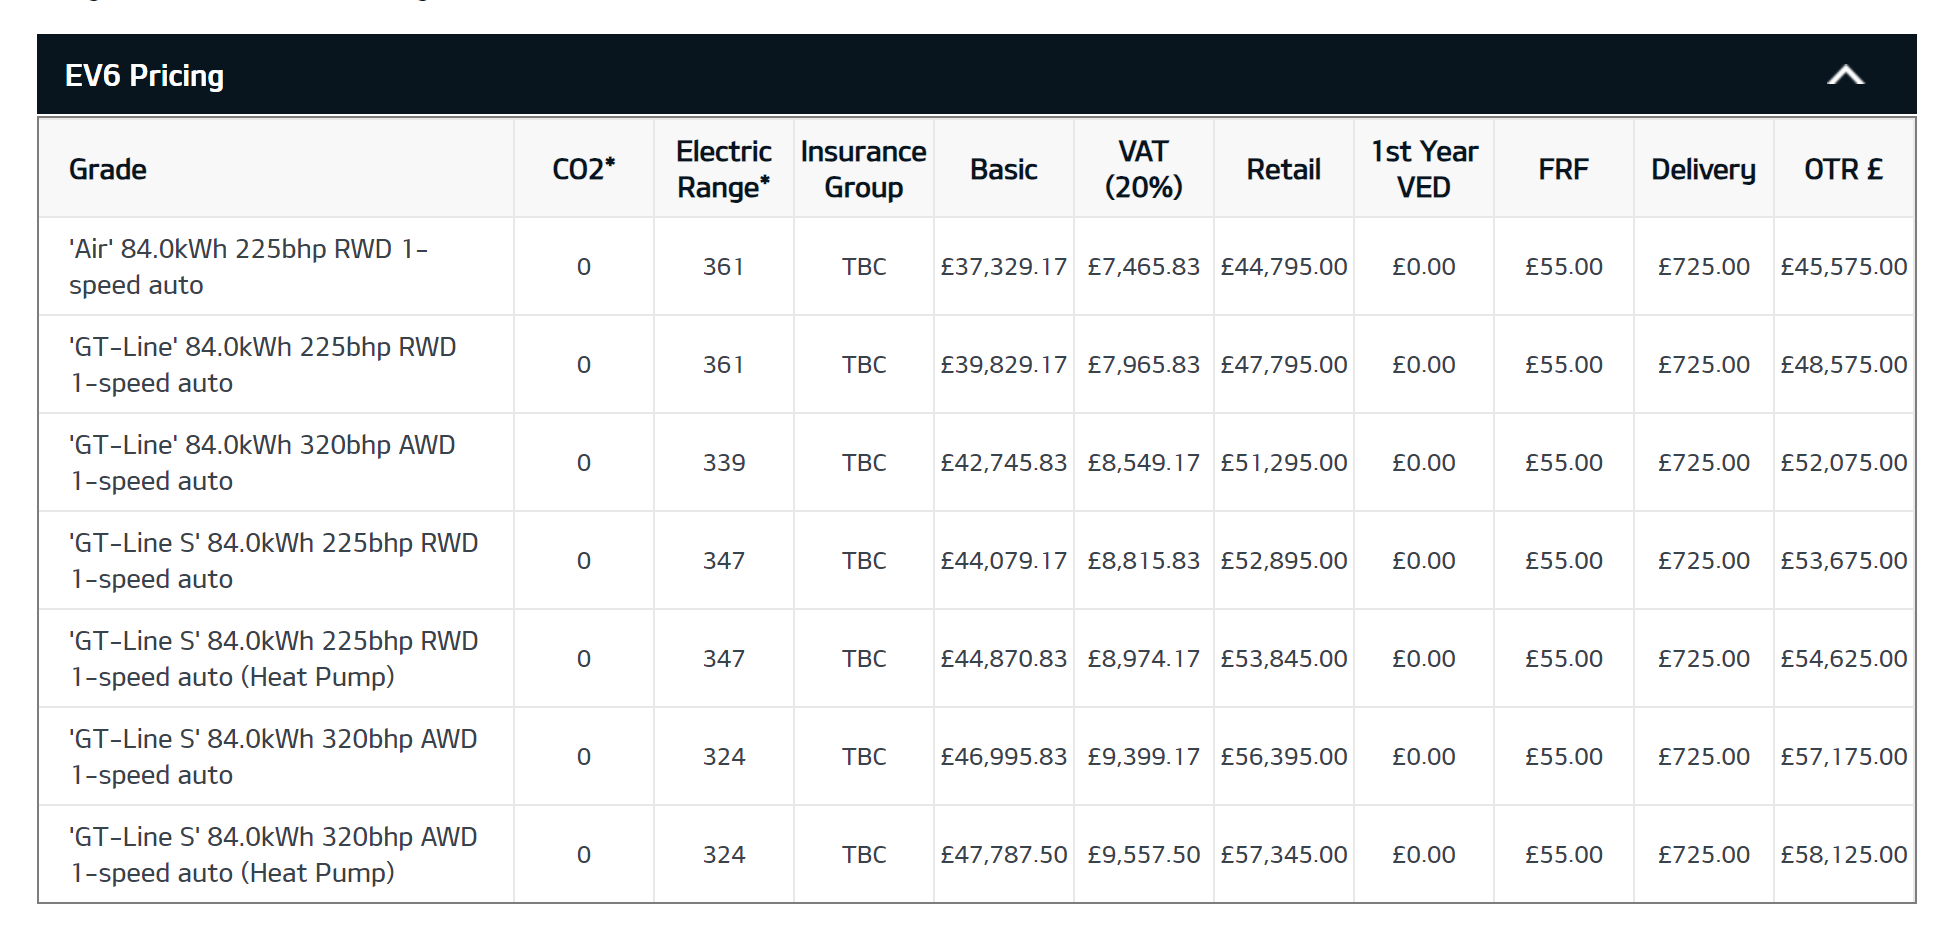Select the Basic column header

1004,170
